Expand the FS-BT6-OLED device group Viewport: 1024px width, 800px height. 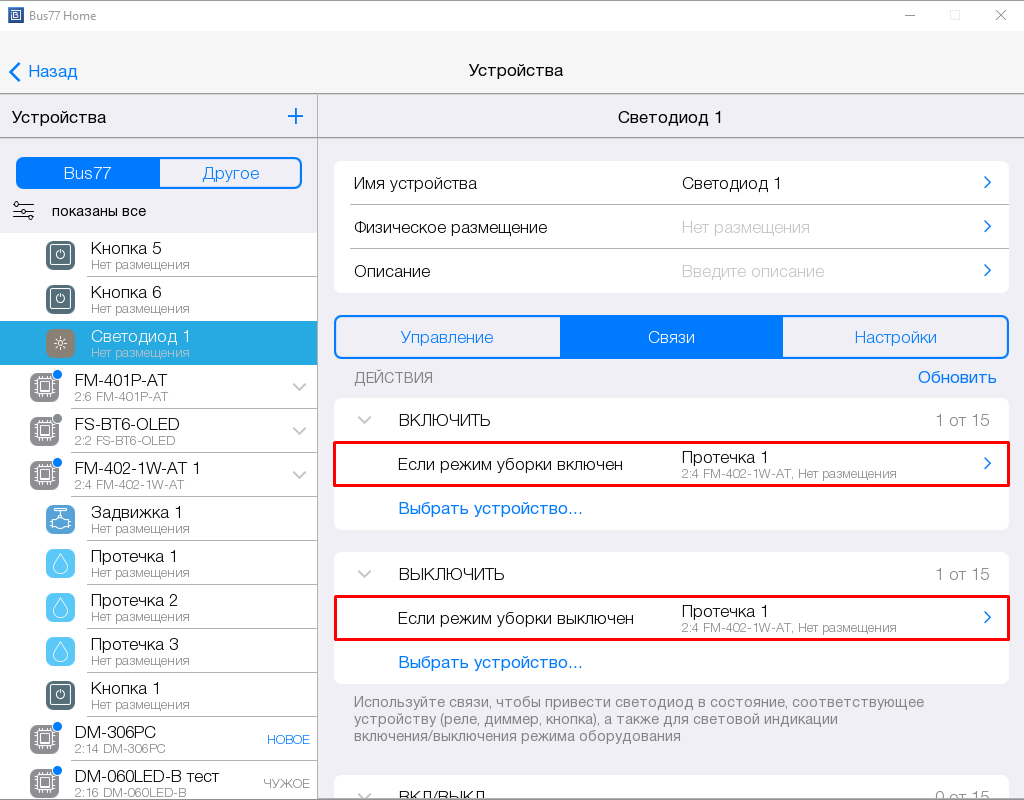click(x=299, y=431)
